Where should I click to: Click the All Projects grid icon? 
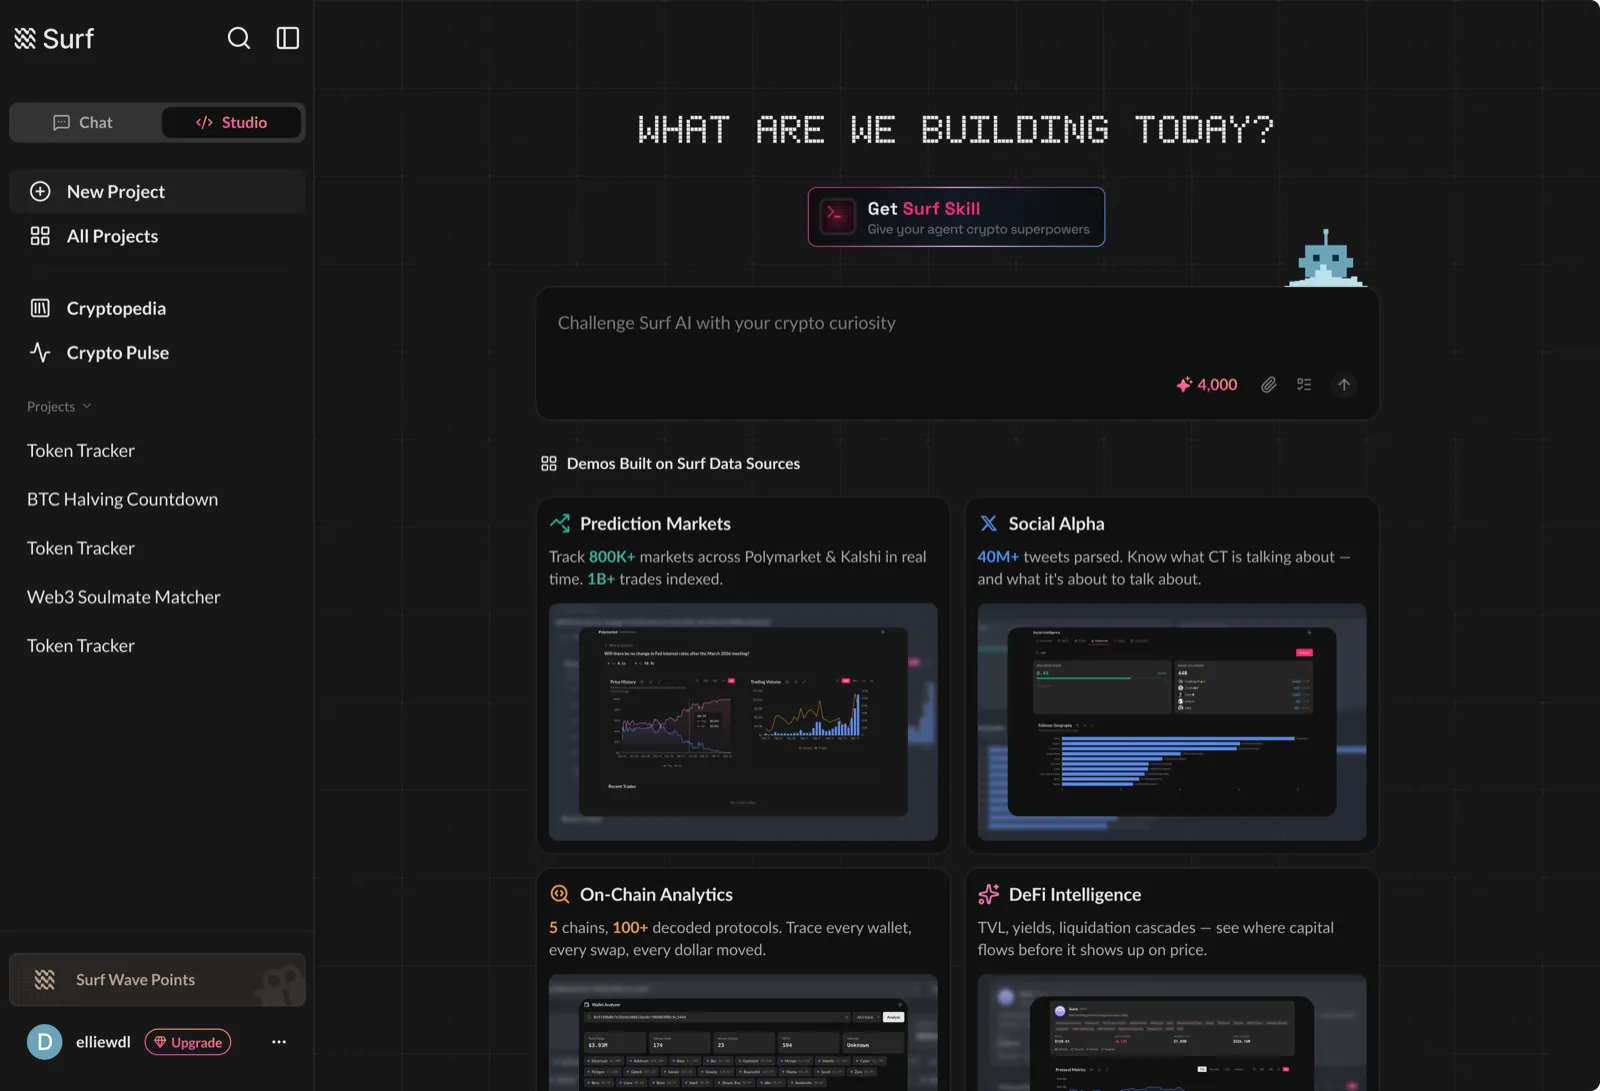pyautogui.click(x=40, y=236)
